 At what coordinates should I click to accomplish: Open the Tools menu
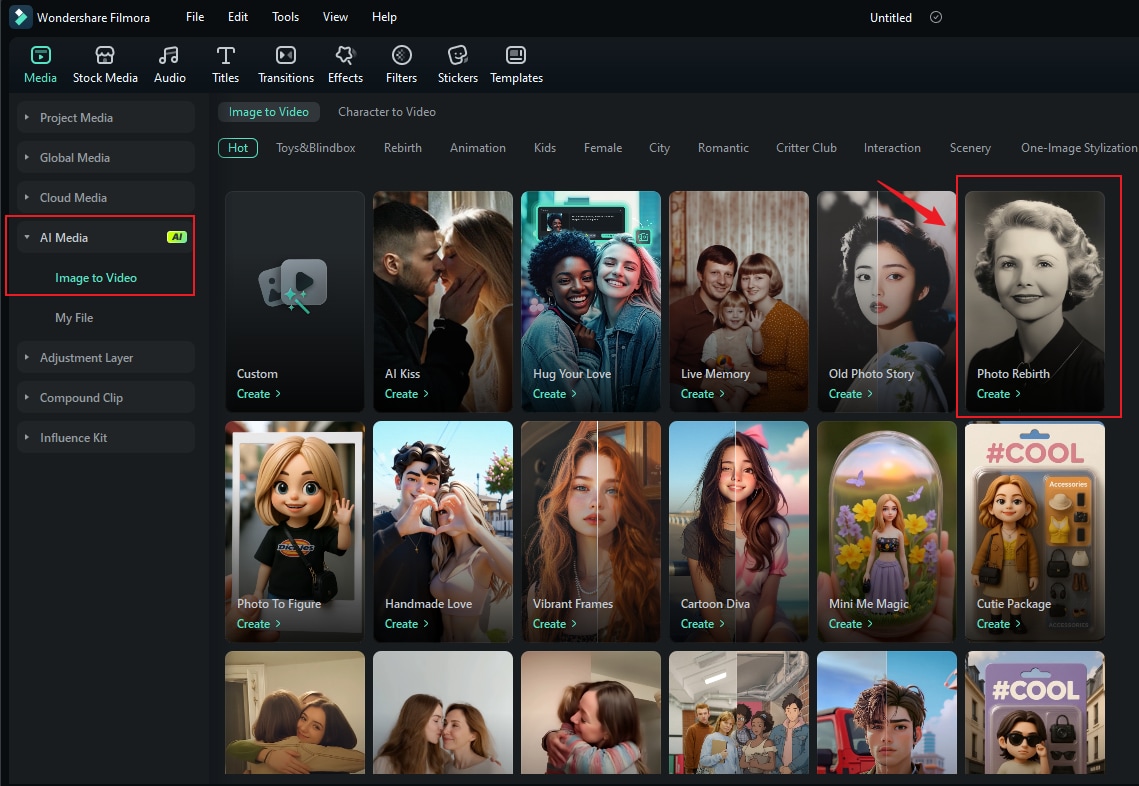285,17
